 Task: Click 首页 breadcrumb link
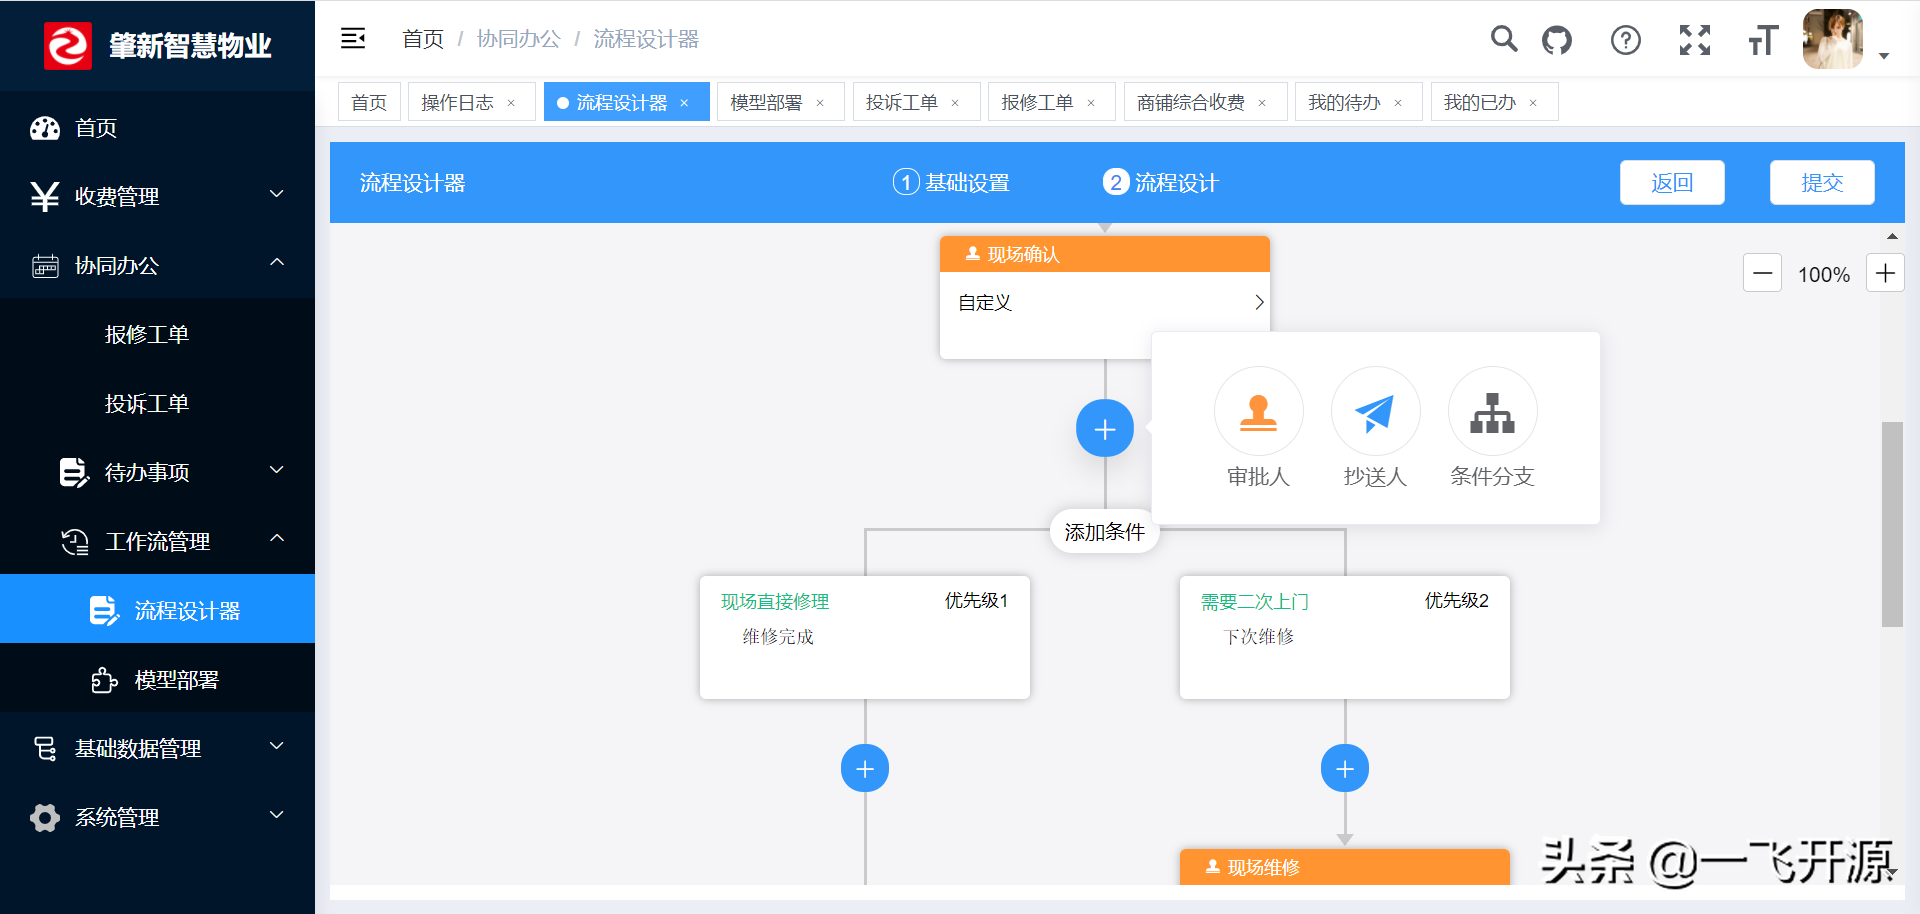[x=423, y=39]
